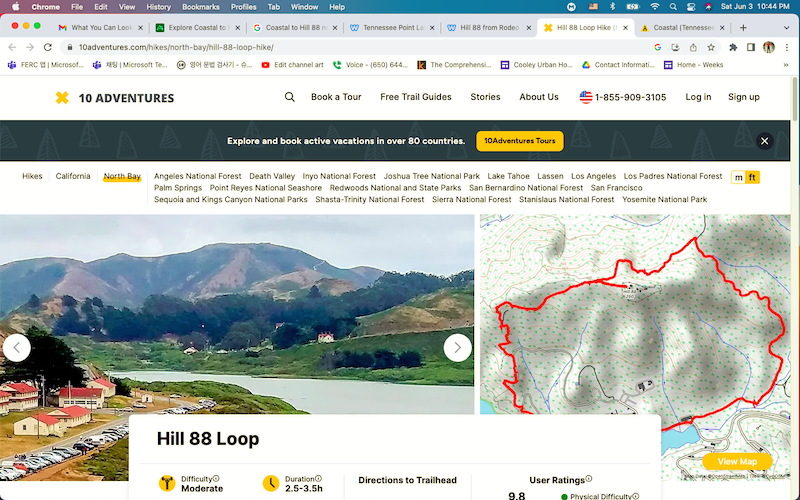Bookmark this page with star icon
Screen dimensions: 800x500
(x=711, y=47)
